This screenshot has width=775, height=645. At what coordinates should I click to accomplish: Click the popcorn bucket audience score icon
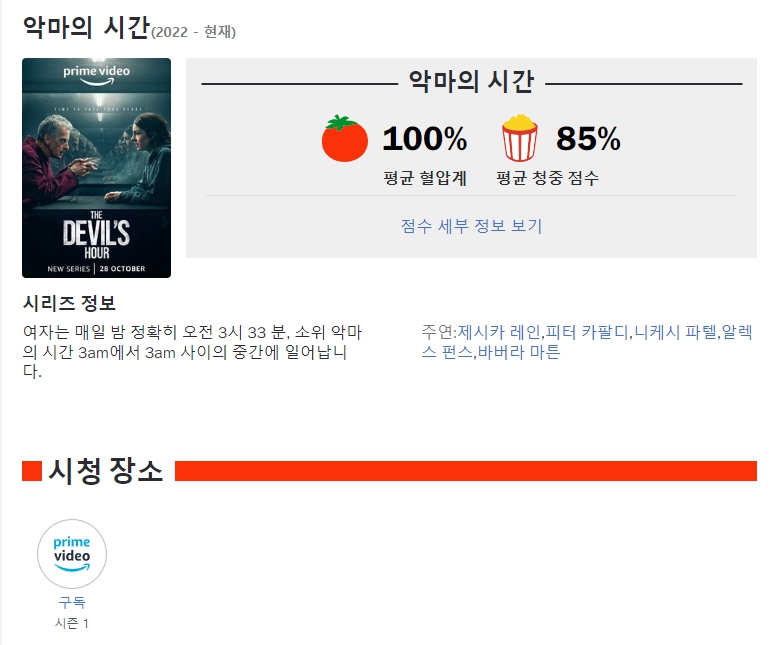click(519, 138)
